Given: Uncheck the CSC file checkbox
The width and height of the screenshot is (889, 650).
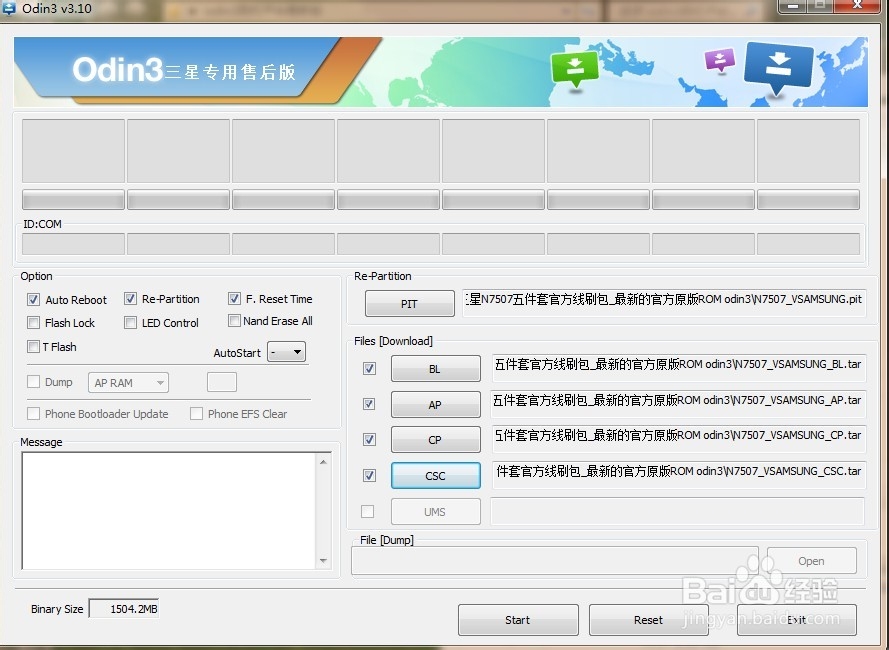Looking at the screenshot, I should pyautogui.click(x=369, y=475).
